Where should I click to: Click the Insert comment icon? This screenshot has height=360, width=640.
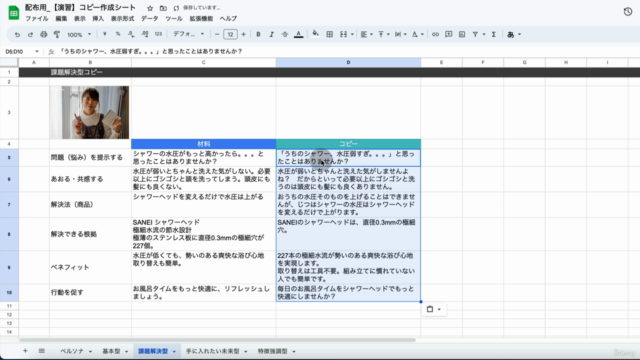point(449,34)
